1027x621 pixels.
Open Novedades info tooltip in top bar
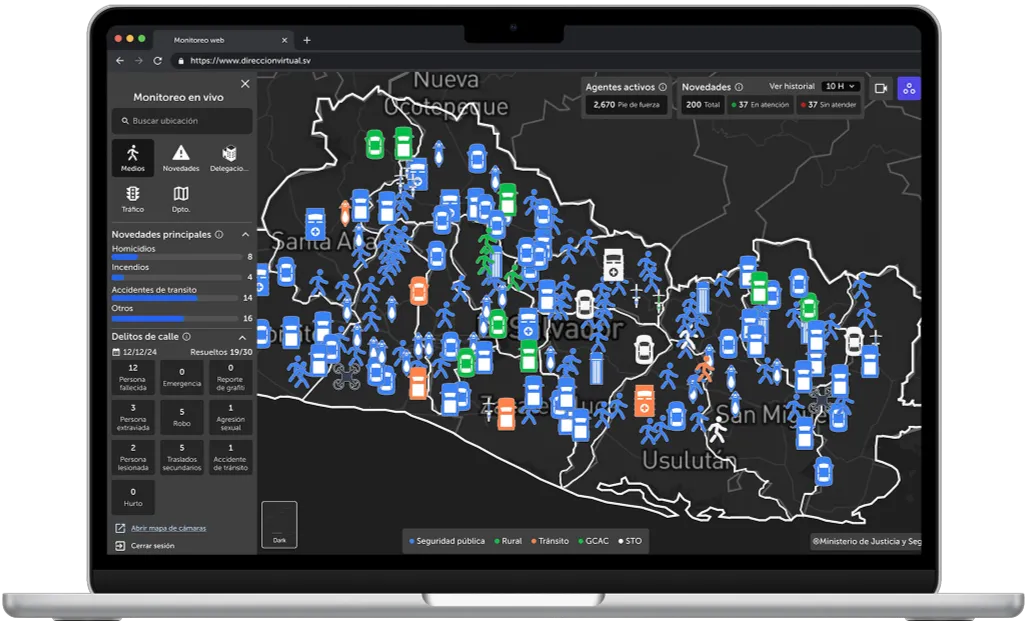pos(739,87)
